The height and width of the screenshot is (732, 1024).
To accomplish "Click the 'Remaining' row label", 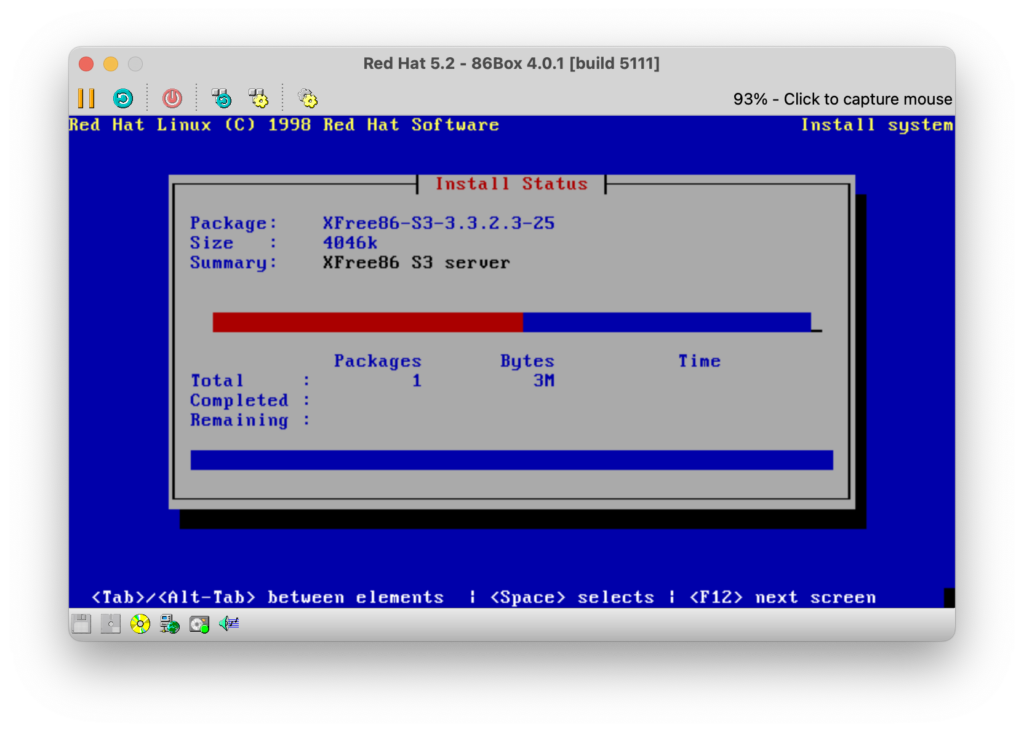I will 239,420.
